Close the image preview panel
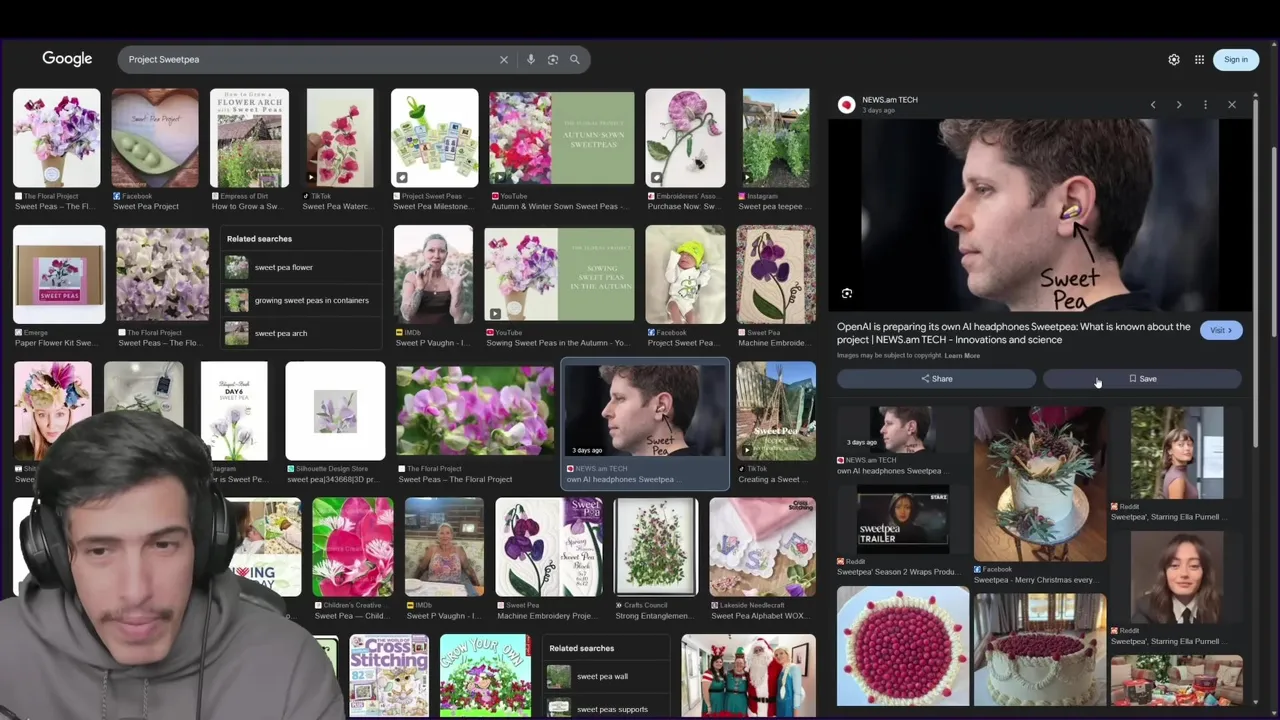Image resolution: width=1280 pixels, height=720 pixels. (1232, 105)
